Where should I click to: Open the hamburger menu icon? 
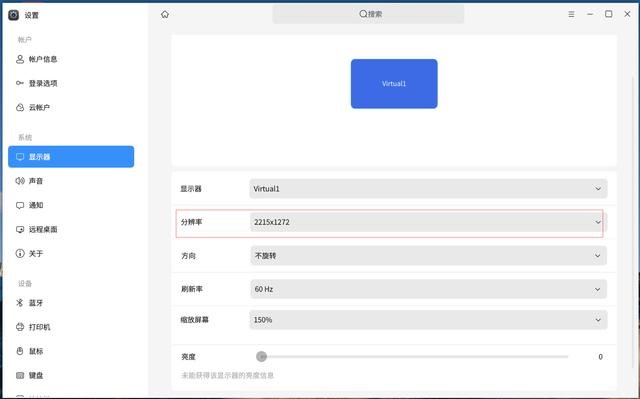point(571,14)
